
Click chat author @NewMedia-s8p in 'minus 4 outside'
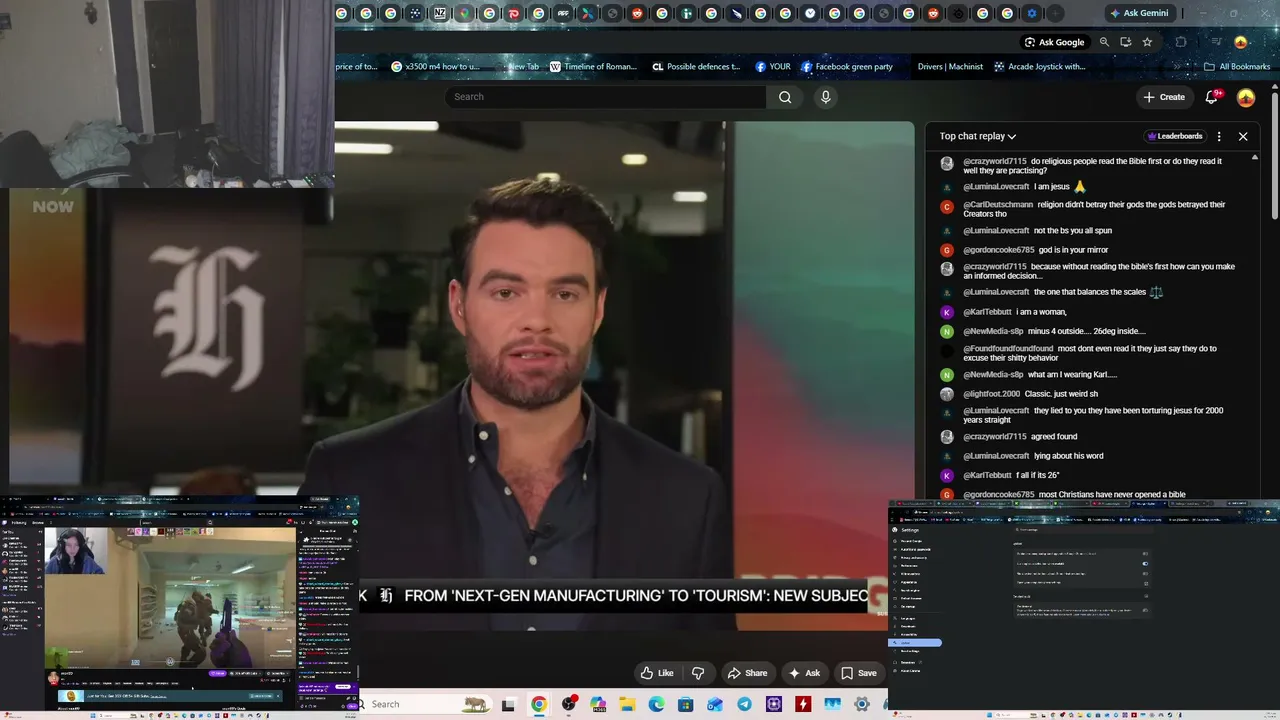point(993,331)
